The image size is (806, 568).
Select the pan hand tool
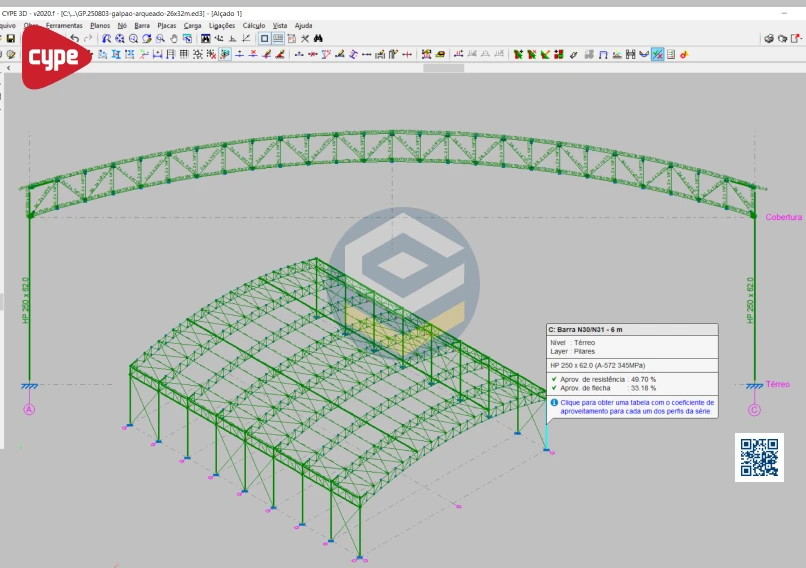pyautogui.click(x=174, y=39)
